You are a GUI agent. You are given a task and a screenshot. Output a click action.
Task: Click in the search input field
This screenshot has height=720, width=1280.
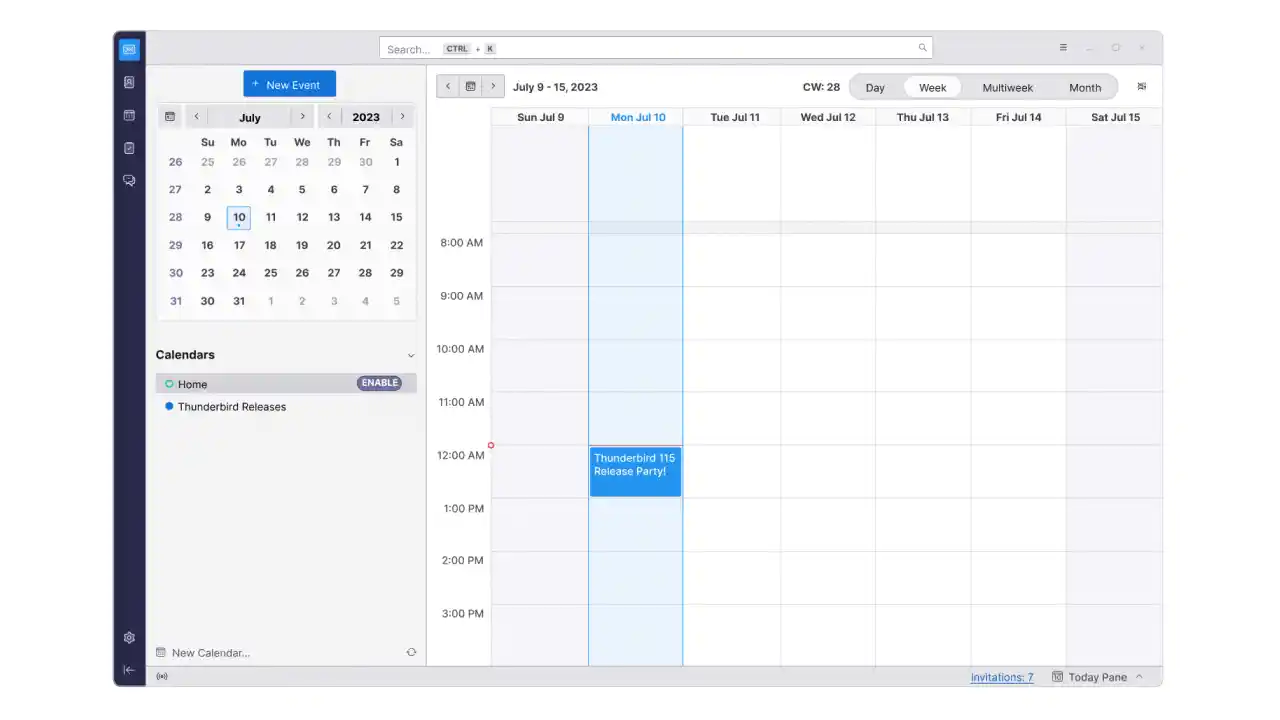[656, 48]
